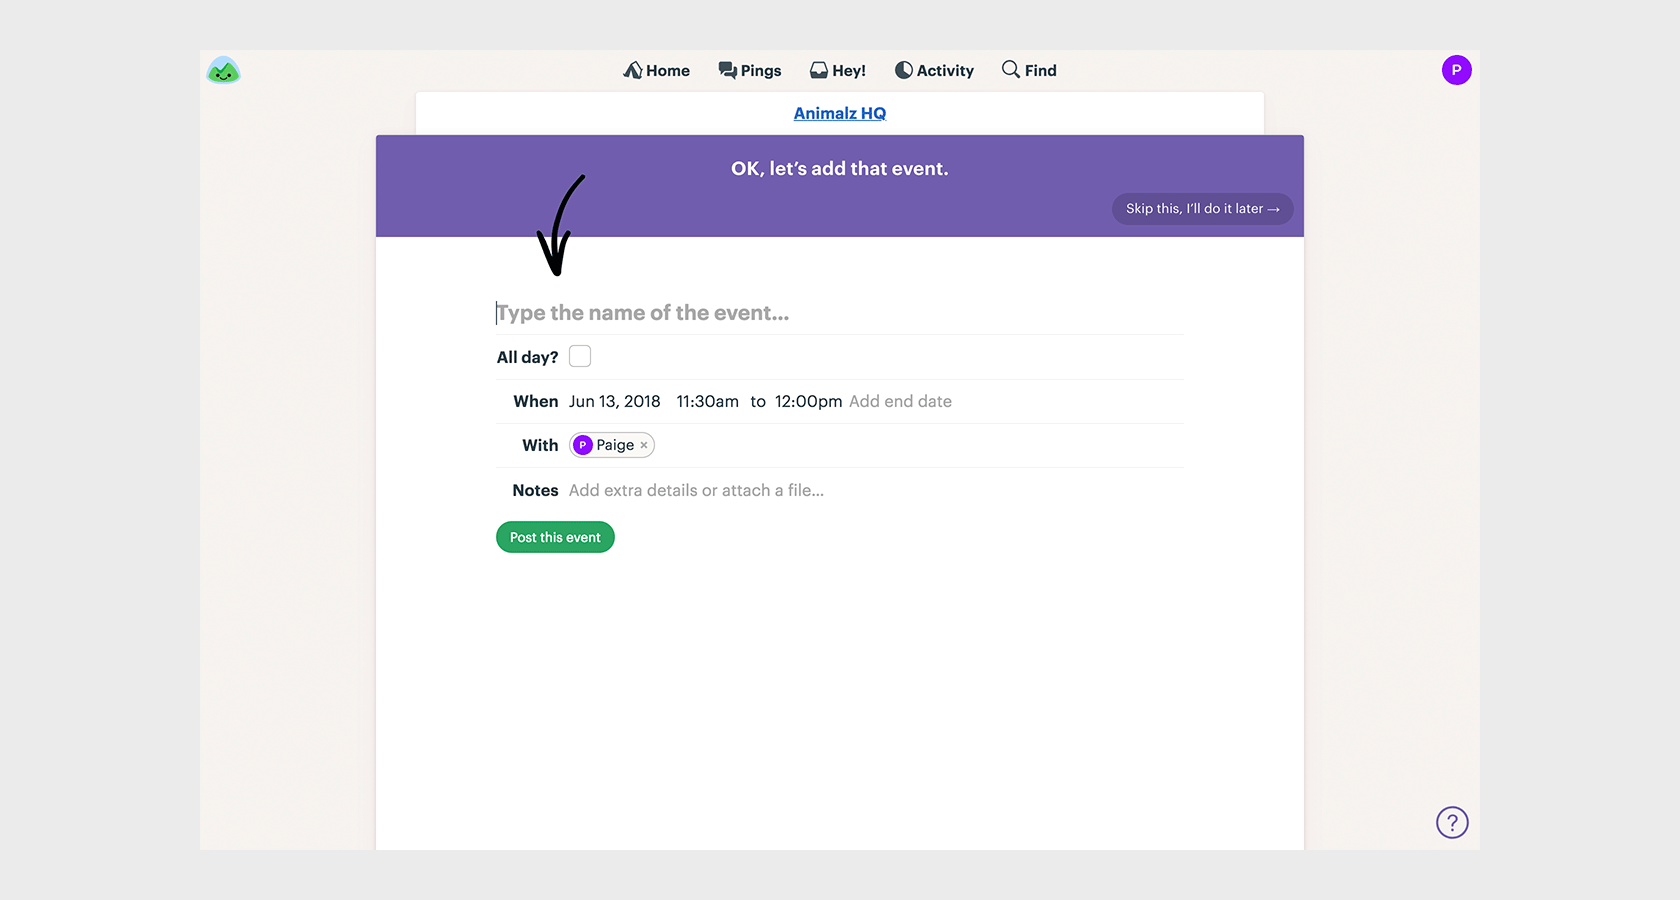The image size is (1680, 900).
Task: Open the Pings chat menu
Action: (x=750, y=70)
